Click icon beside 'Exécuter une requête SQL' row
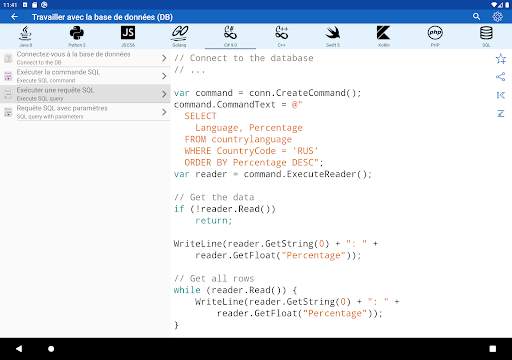This screenshot has height=360, width=512. click(8, 94)
